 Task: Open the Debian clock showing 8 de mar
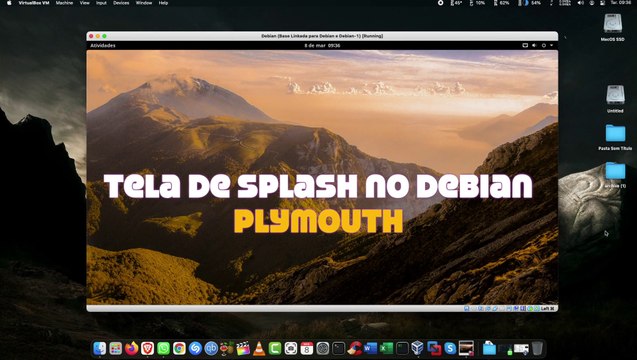[322, 46]
